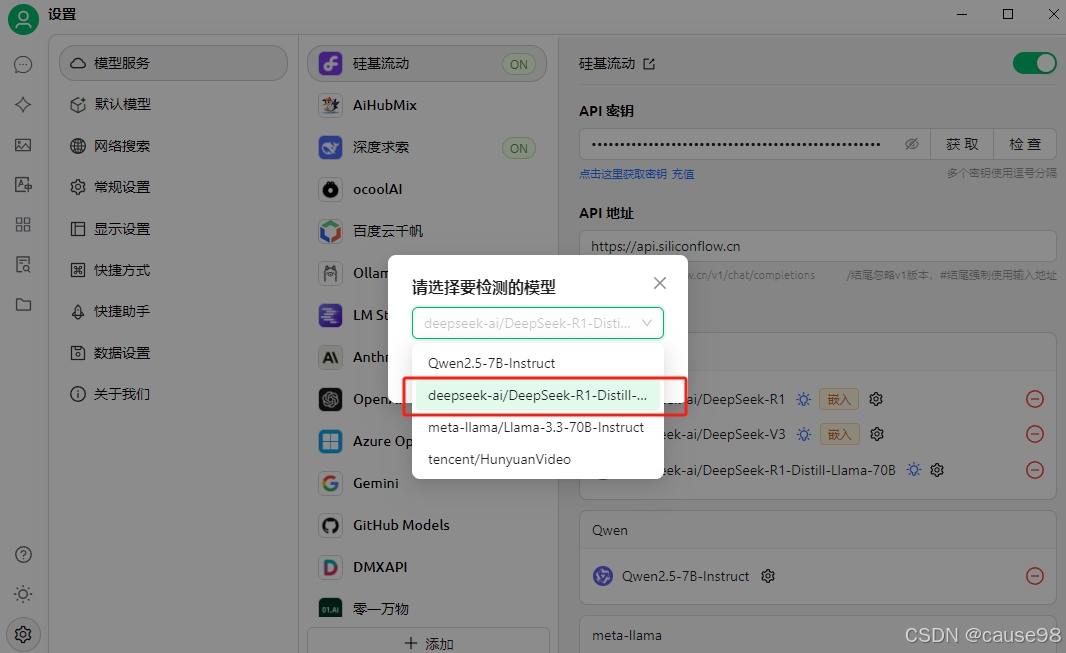Select the 硅基流动 provider

tap(427, 64)
